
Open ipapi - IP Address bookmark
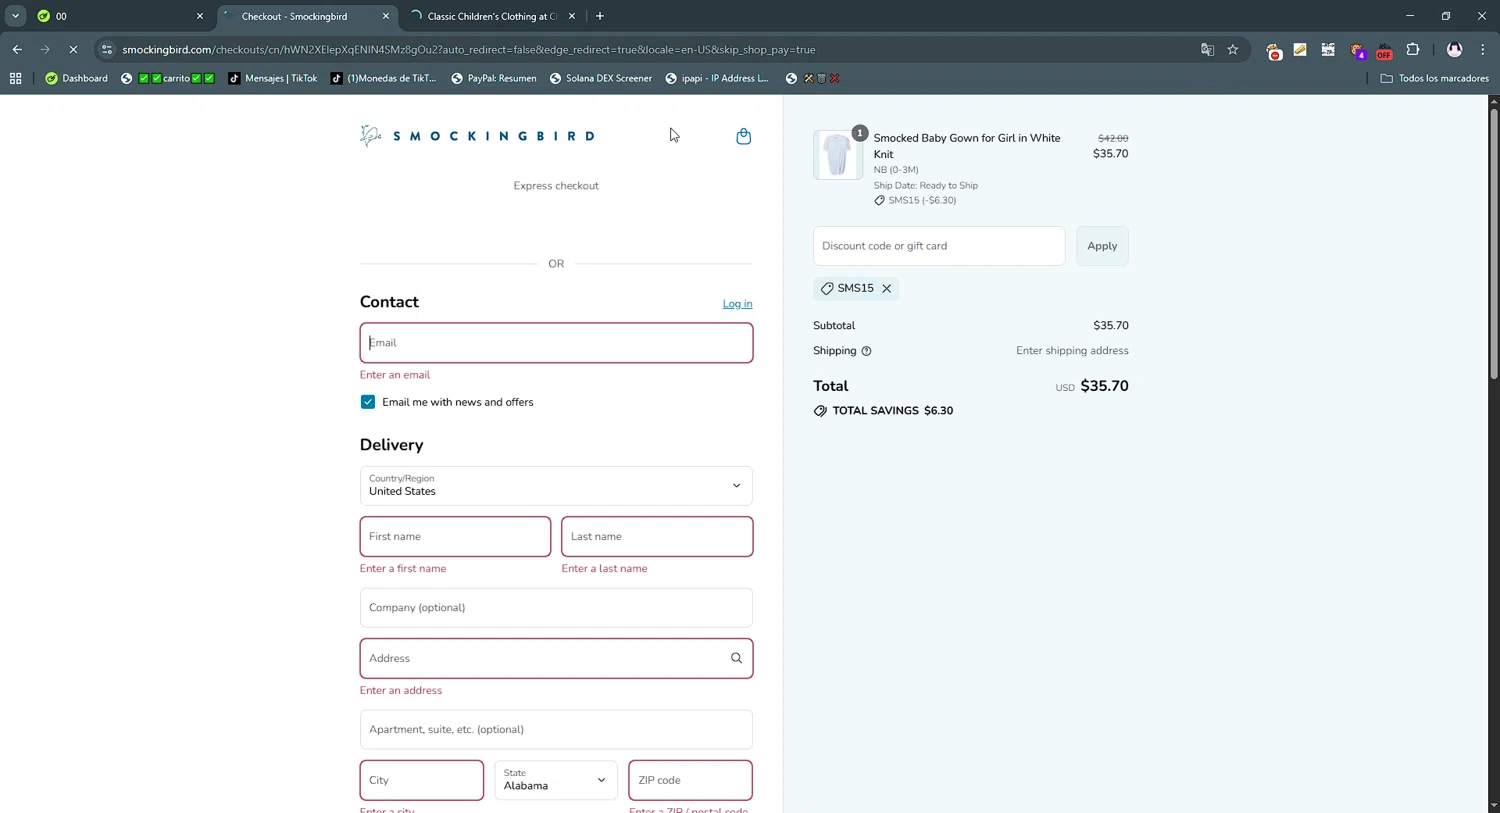[x=716, y=78]
